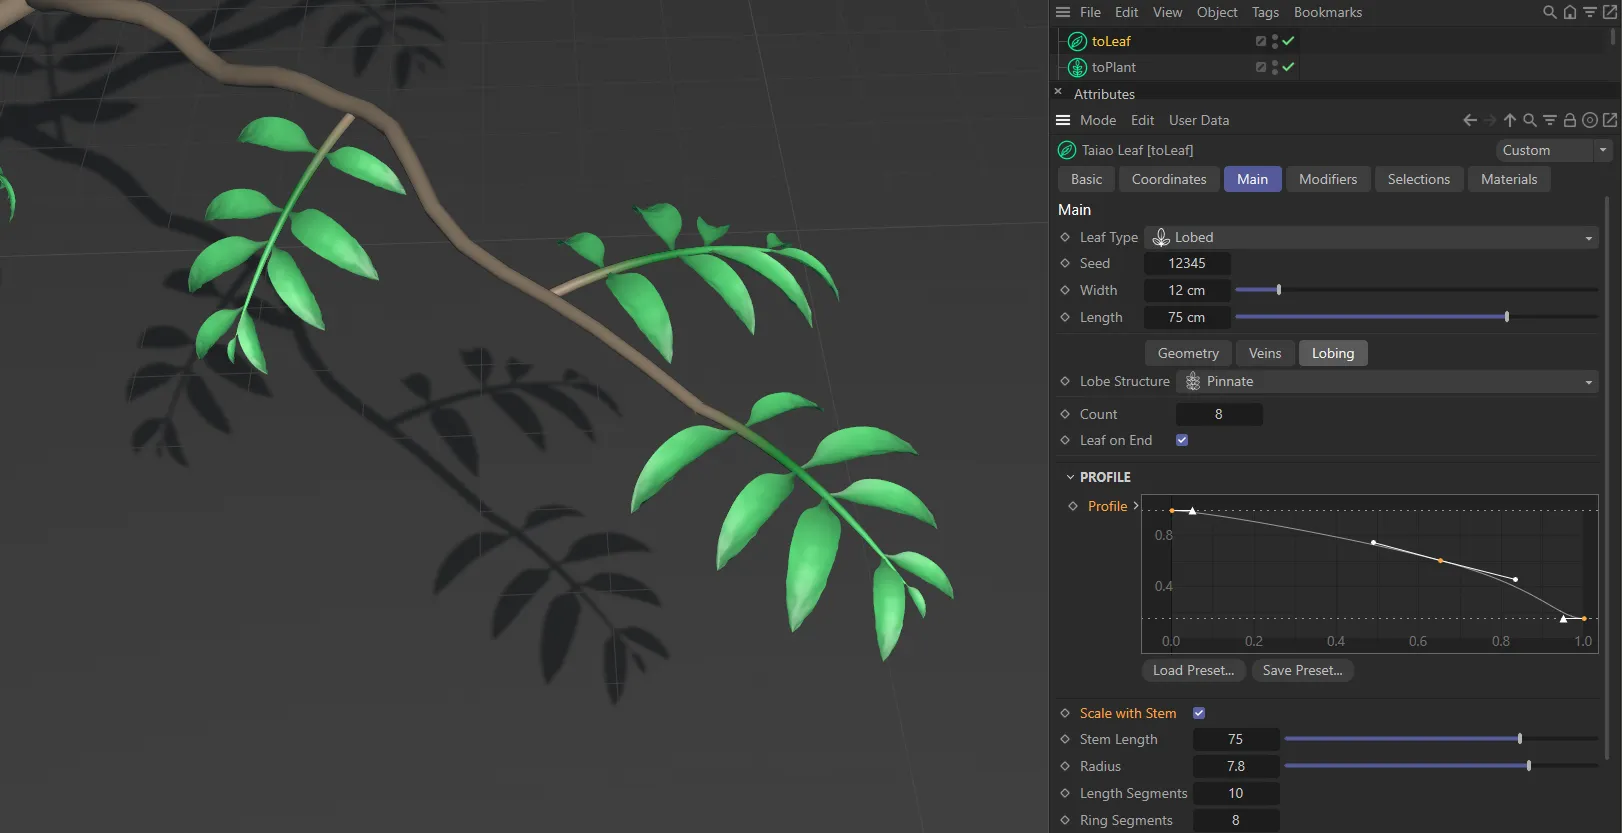Click the Radius slider handle
This screenshot has height=833, width=1622.
(1529, 766)
